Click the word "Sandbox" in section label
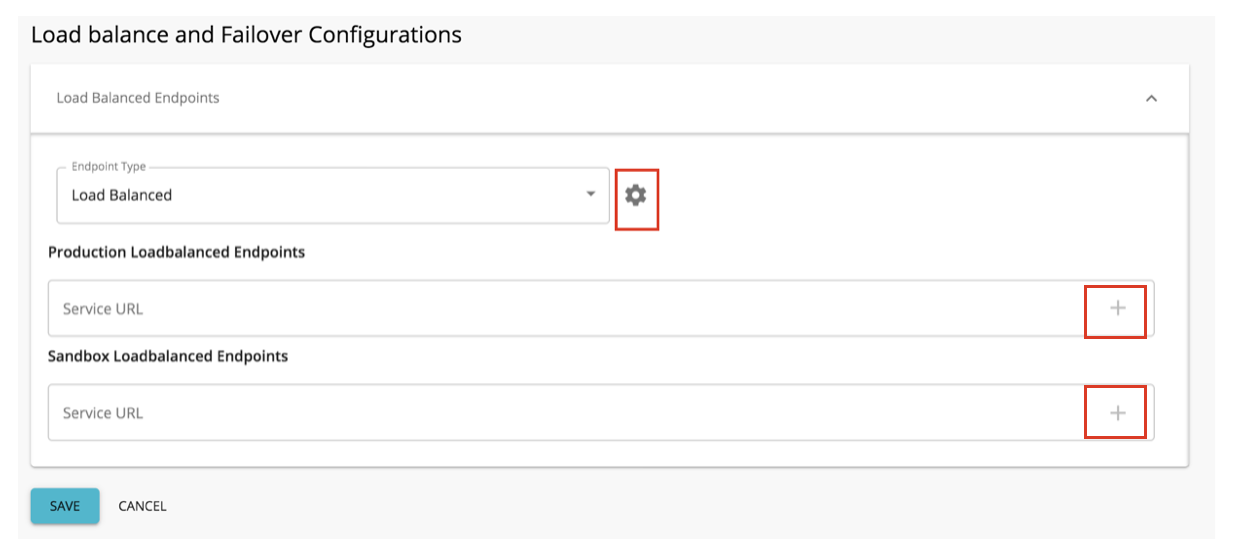1234x558 pixels. tap(79, 356)
